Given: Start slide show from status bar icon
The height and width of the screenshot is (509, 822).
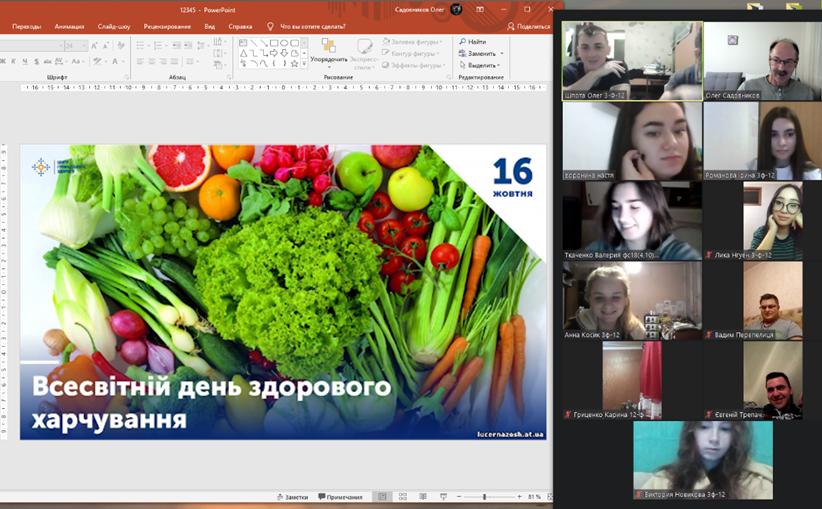Looking at the screenshot, I should coord(444,496).
